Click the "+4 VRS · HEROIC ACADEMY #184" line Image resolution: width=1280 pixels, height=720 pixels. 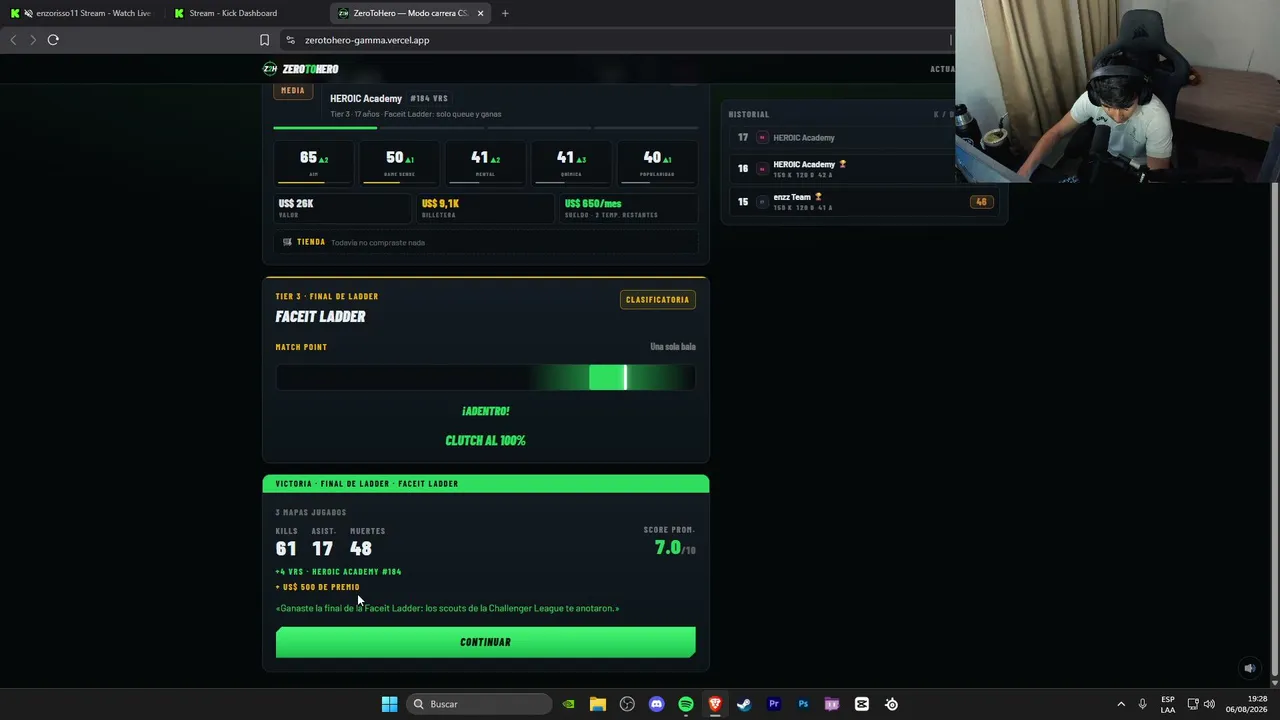338,572
